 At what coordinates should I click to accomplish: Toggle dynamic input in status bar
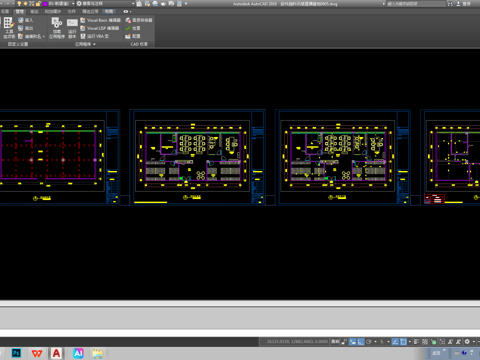click(x=352, y=342)
